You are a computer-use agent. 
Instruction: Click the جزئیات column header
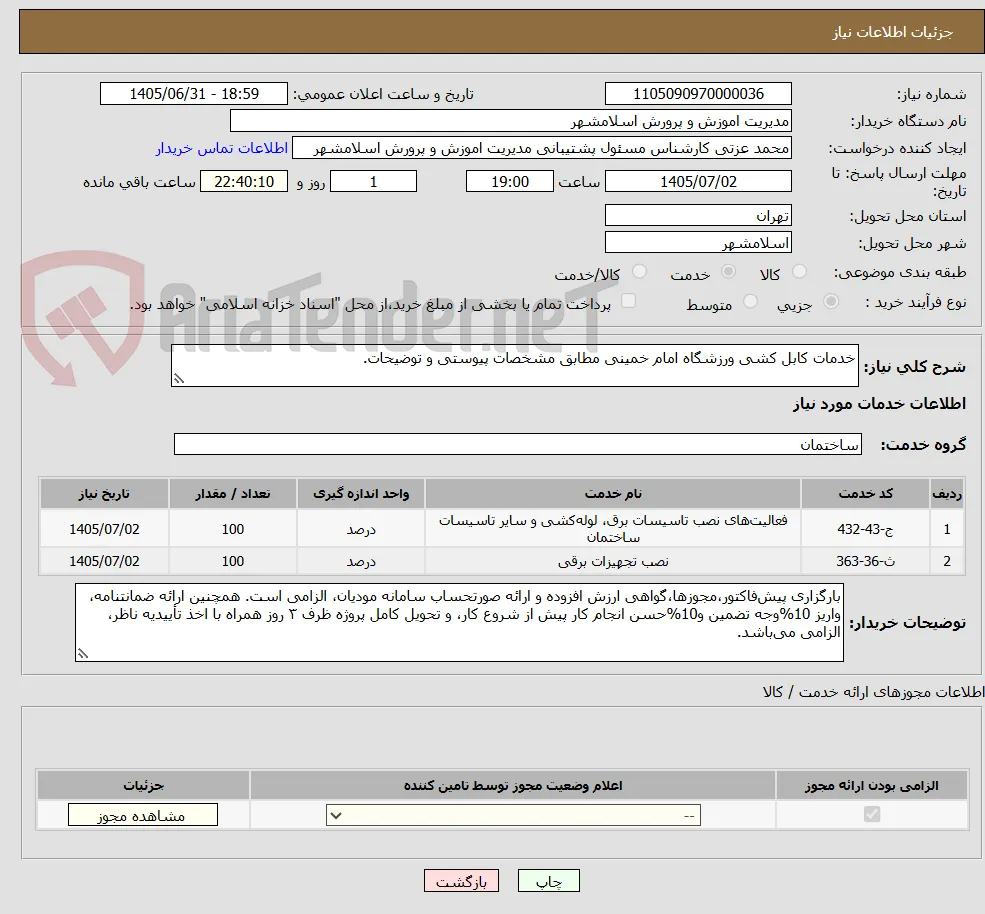[143, 785]
